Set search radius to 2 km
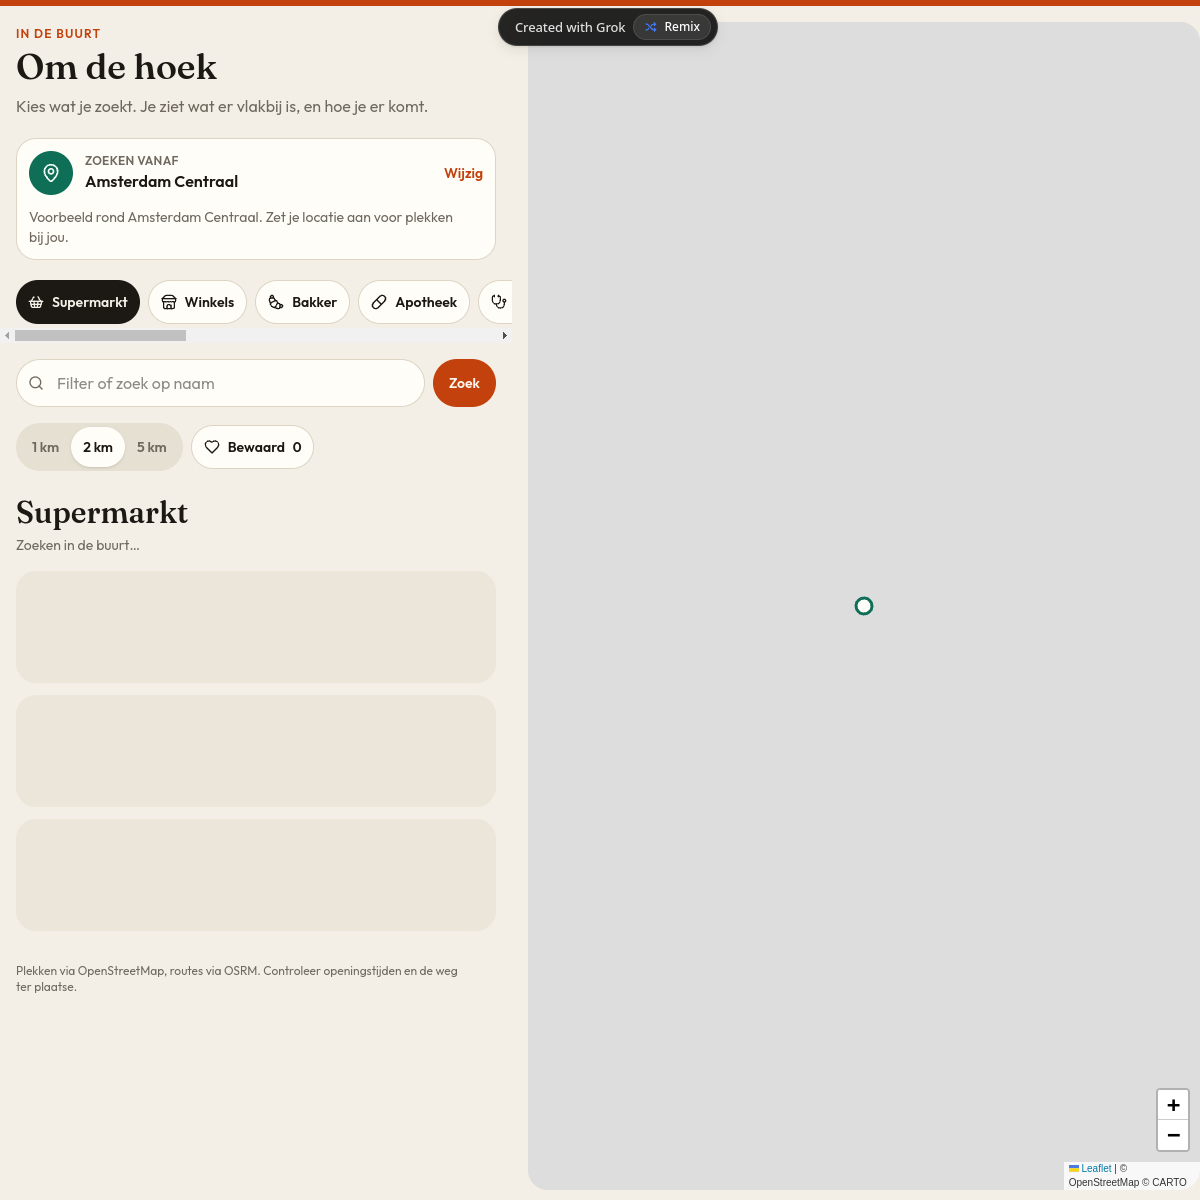The image size is (1200, 1200). coord(98,447)
